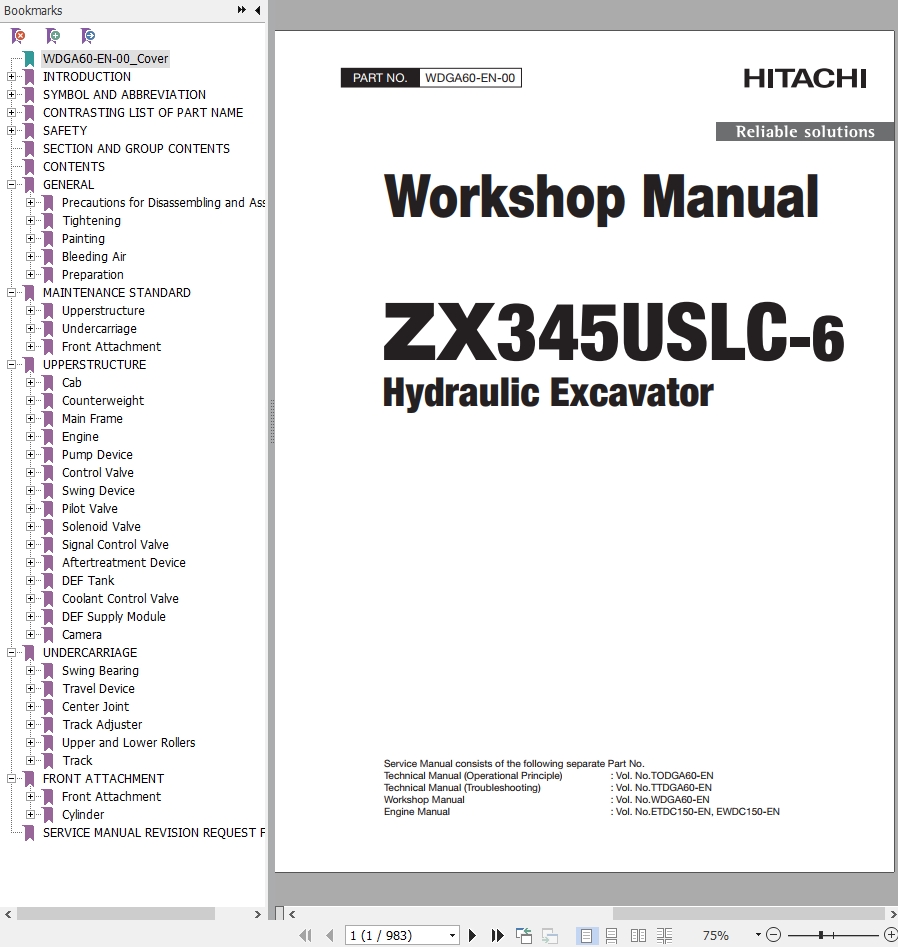This screenshot has width=898, height=947.
Task: Expand the INTRODUCTION bookmark
Action: (x=11, y=77)
